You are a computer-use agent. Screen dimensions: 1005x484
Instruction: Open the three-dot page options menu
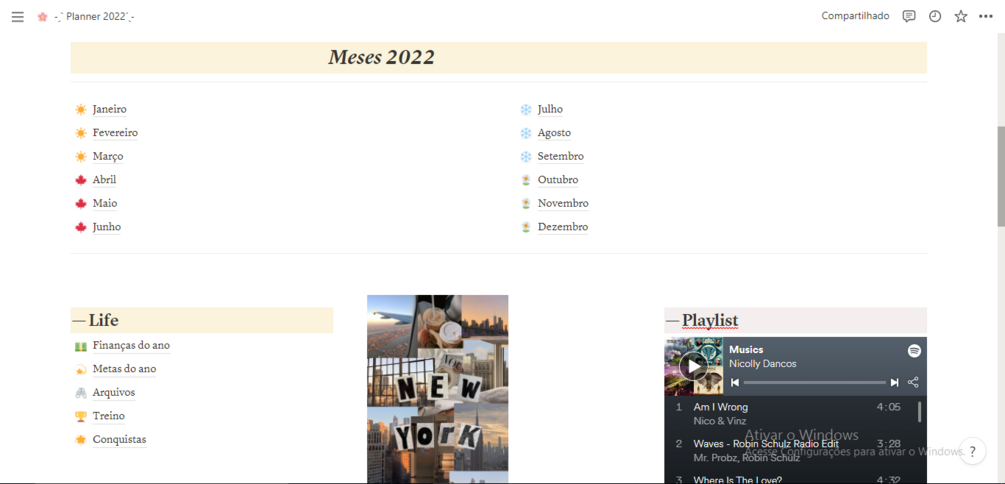click(x=986, y=17)
